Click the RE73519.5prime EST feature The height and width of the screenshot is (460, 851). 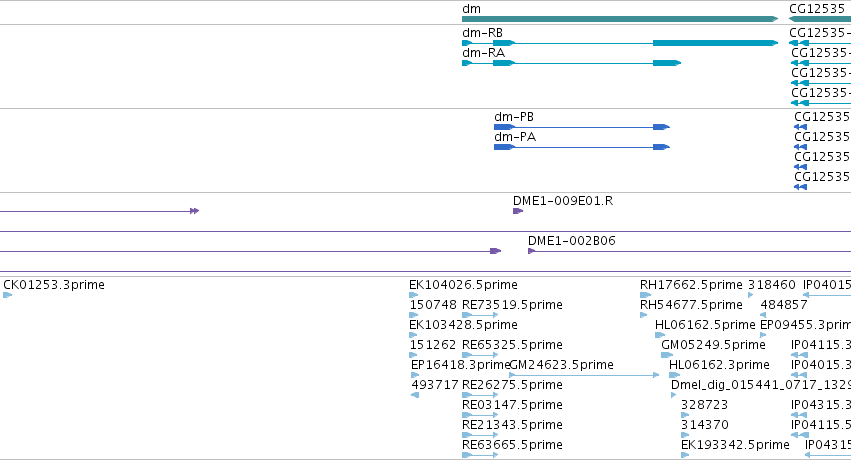coord(480,315)
